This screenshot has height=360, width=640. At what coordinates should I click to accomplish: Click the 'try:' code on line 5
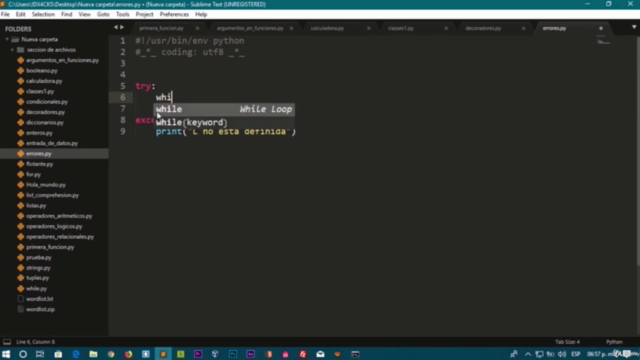point(145,86)
